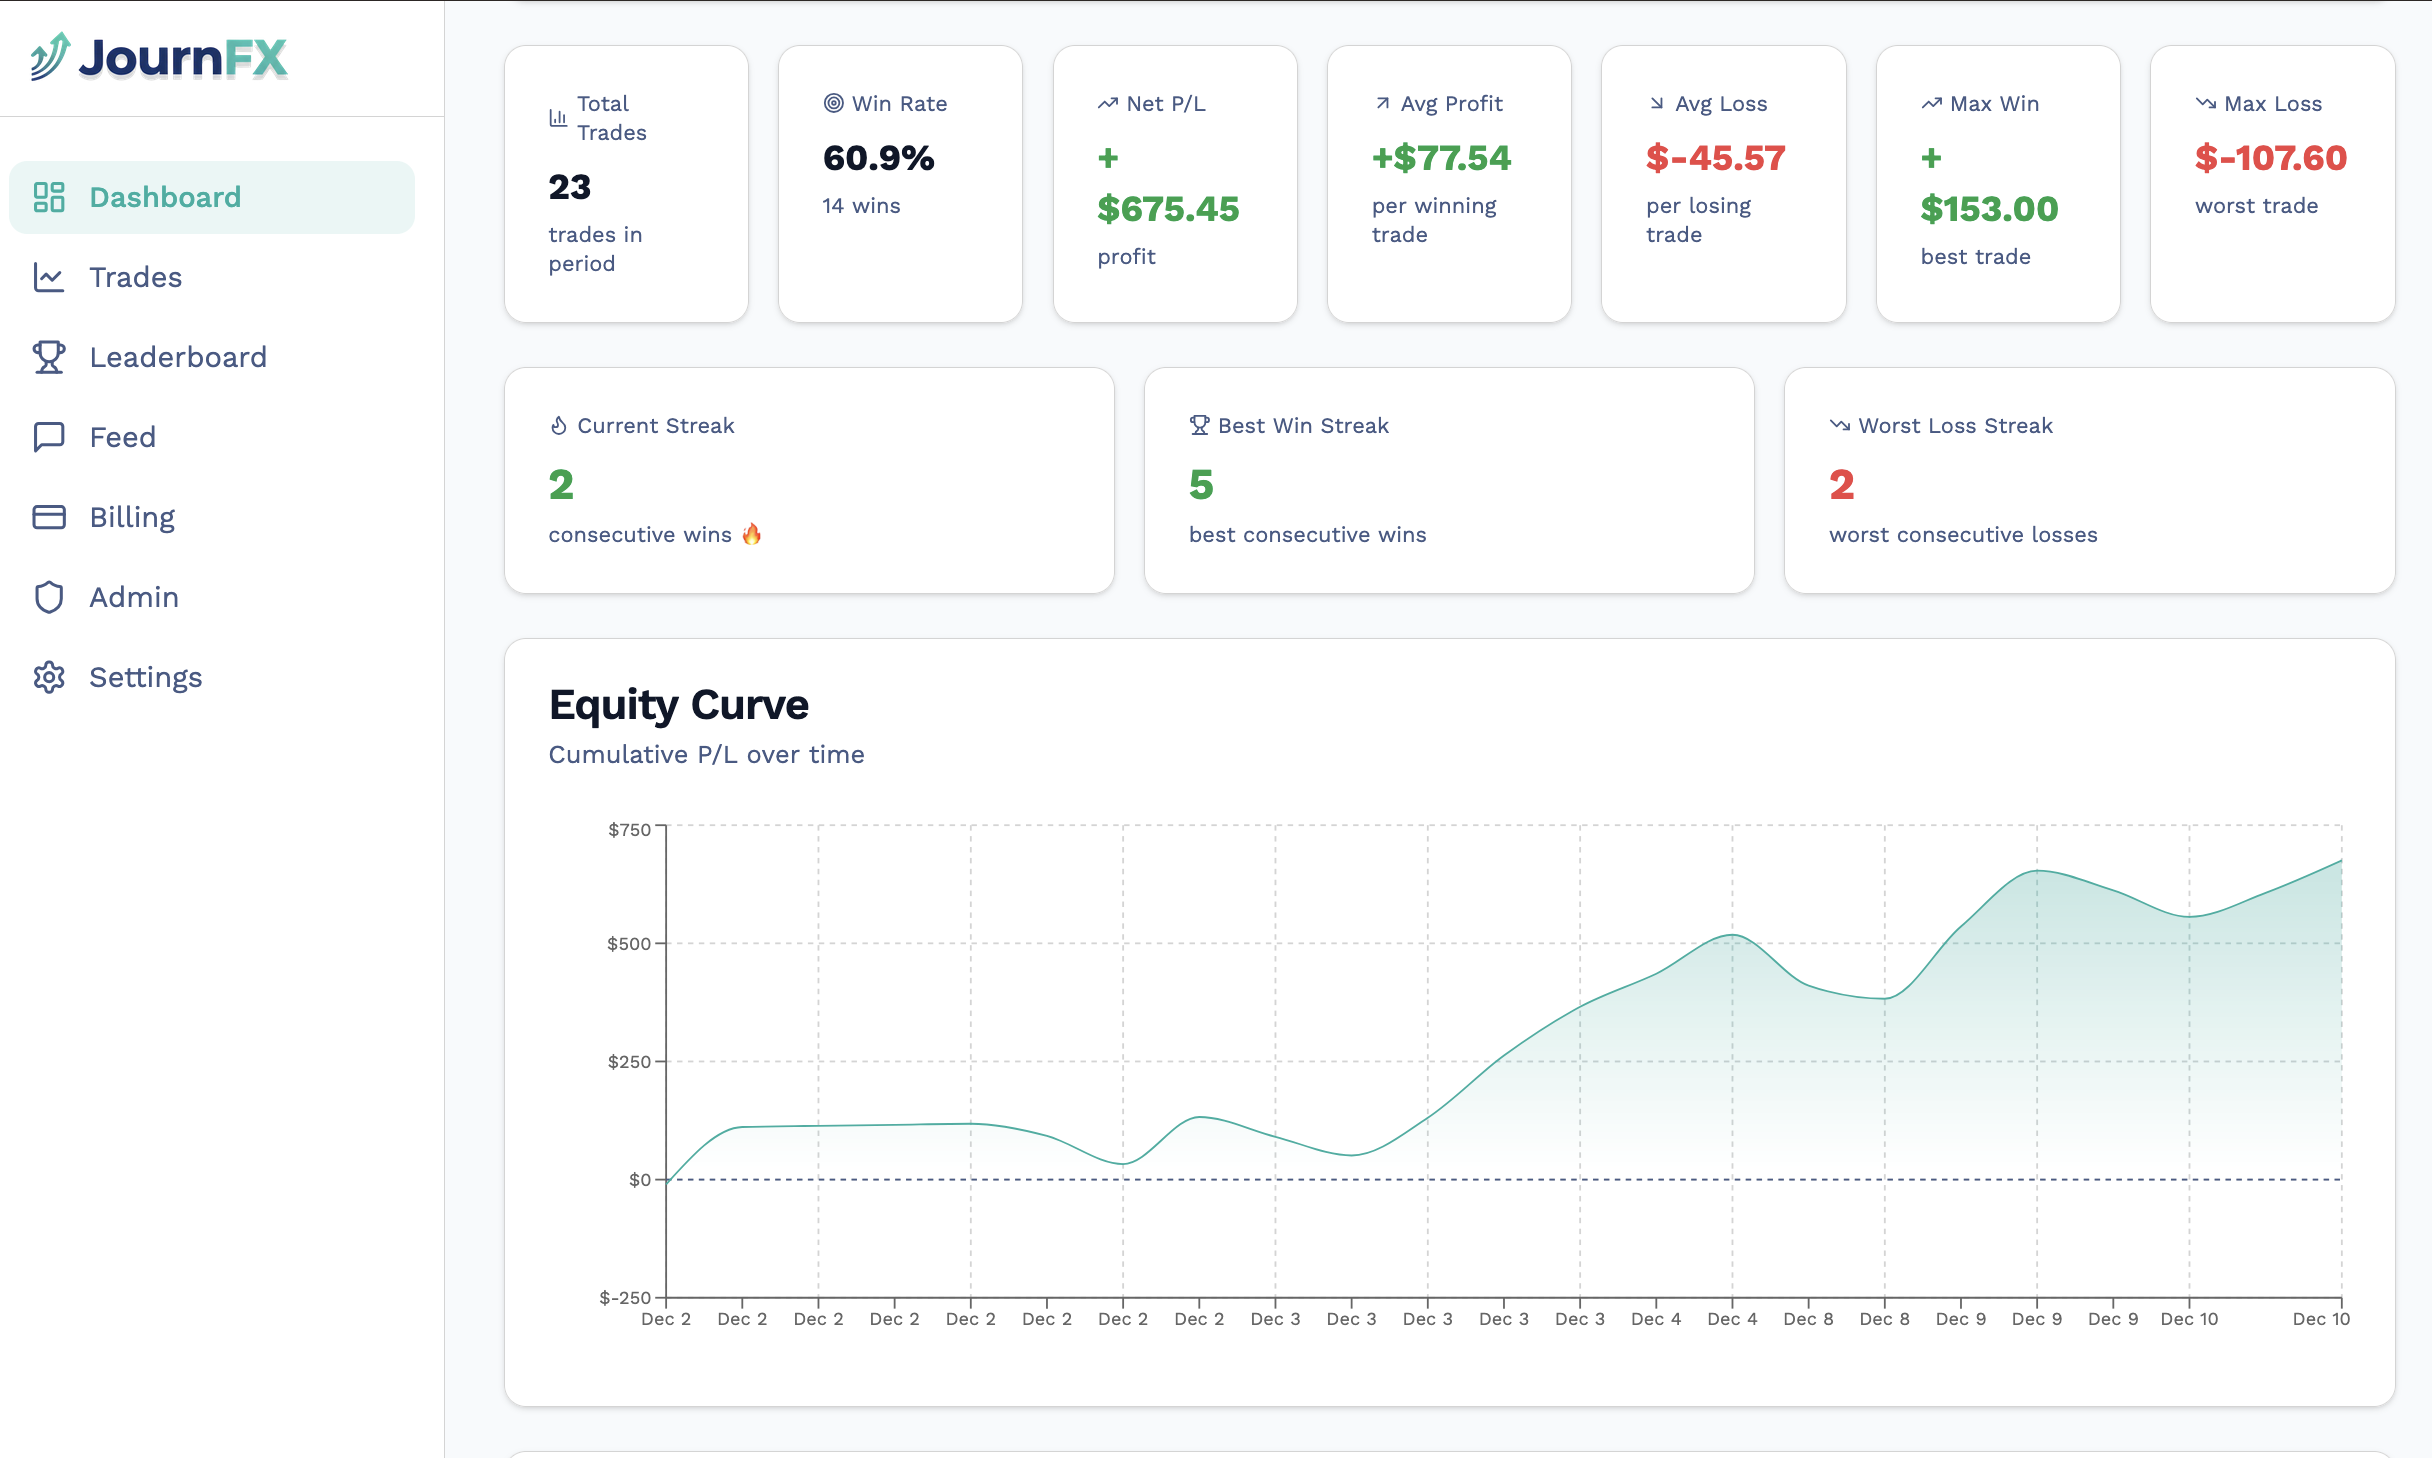Click the Trades chart icon
Viewport: 2432px width, 1458px height.
pos(49,277)
